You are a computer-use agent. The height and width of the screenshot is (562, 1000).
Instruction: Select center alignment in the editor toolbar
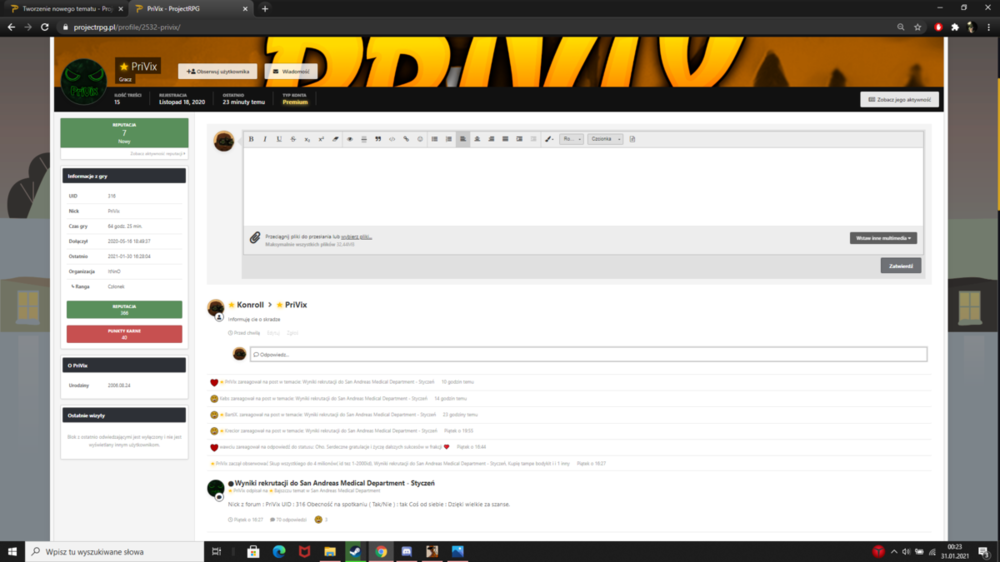click(x=477, y=139)
